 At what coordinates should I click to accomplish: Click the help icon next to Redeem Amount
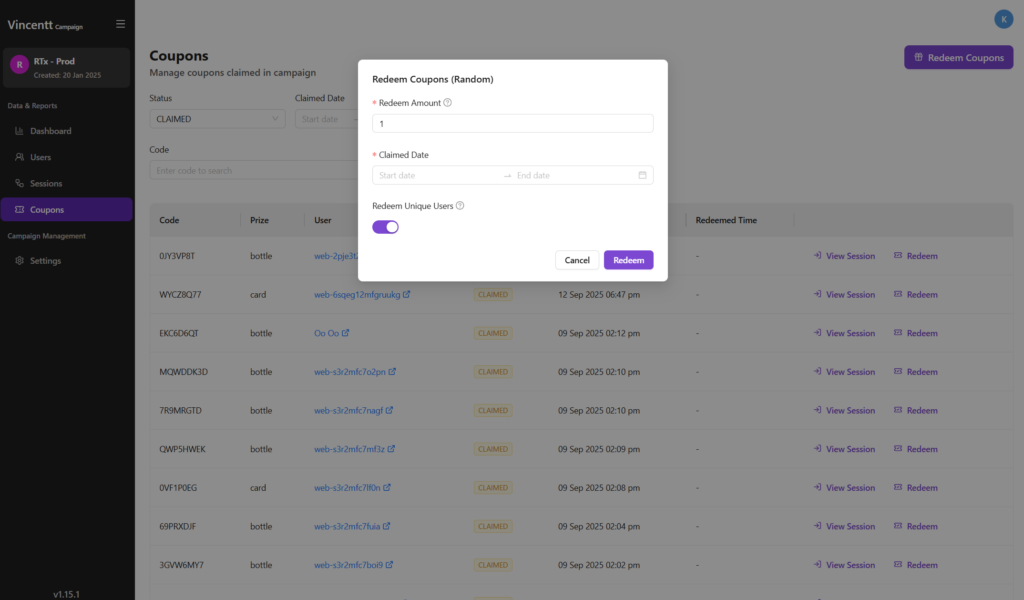447,103
